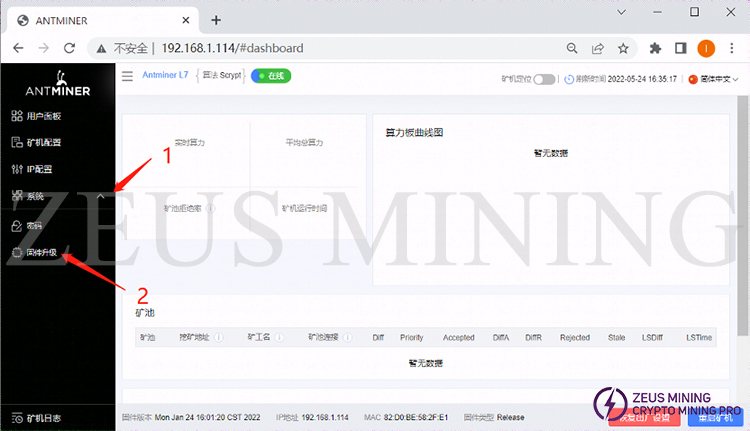The image size is (750, 431).
Task: Open 矿机日志 miner log page
Action: click(36, 418)
